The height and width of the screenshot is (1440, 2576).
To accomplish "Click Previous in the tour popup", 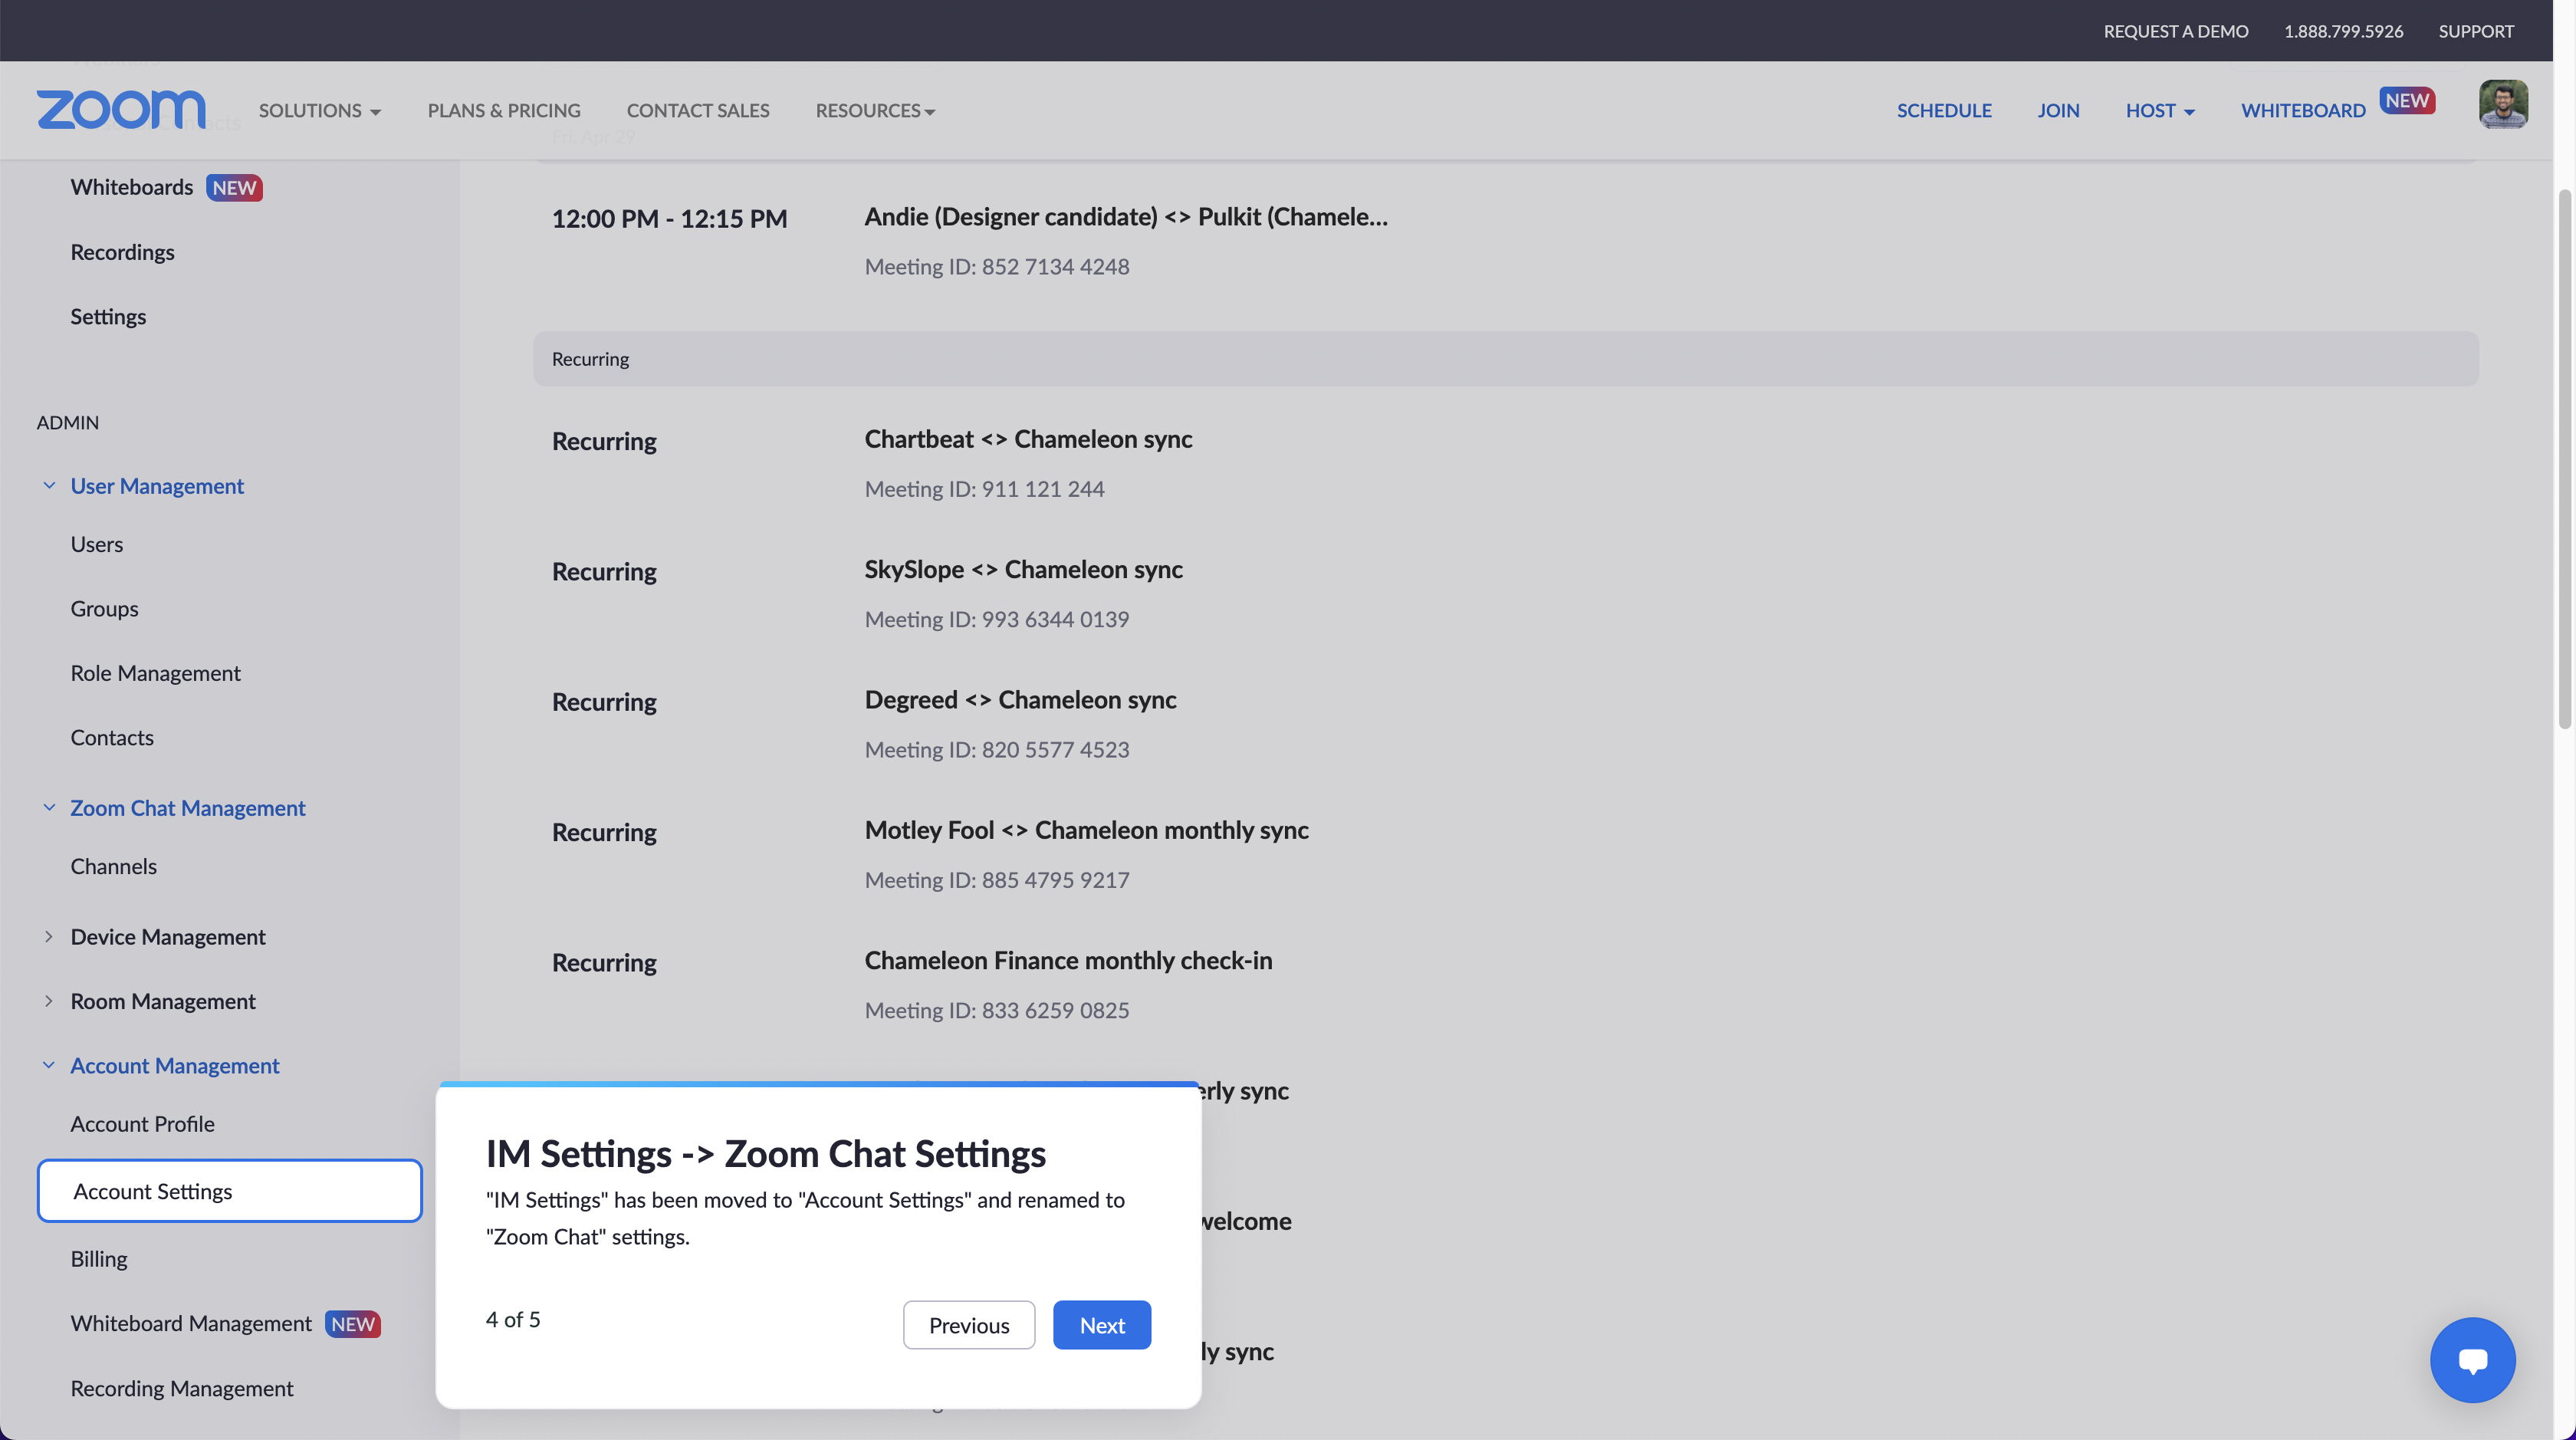I will coord(969,1325).
